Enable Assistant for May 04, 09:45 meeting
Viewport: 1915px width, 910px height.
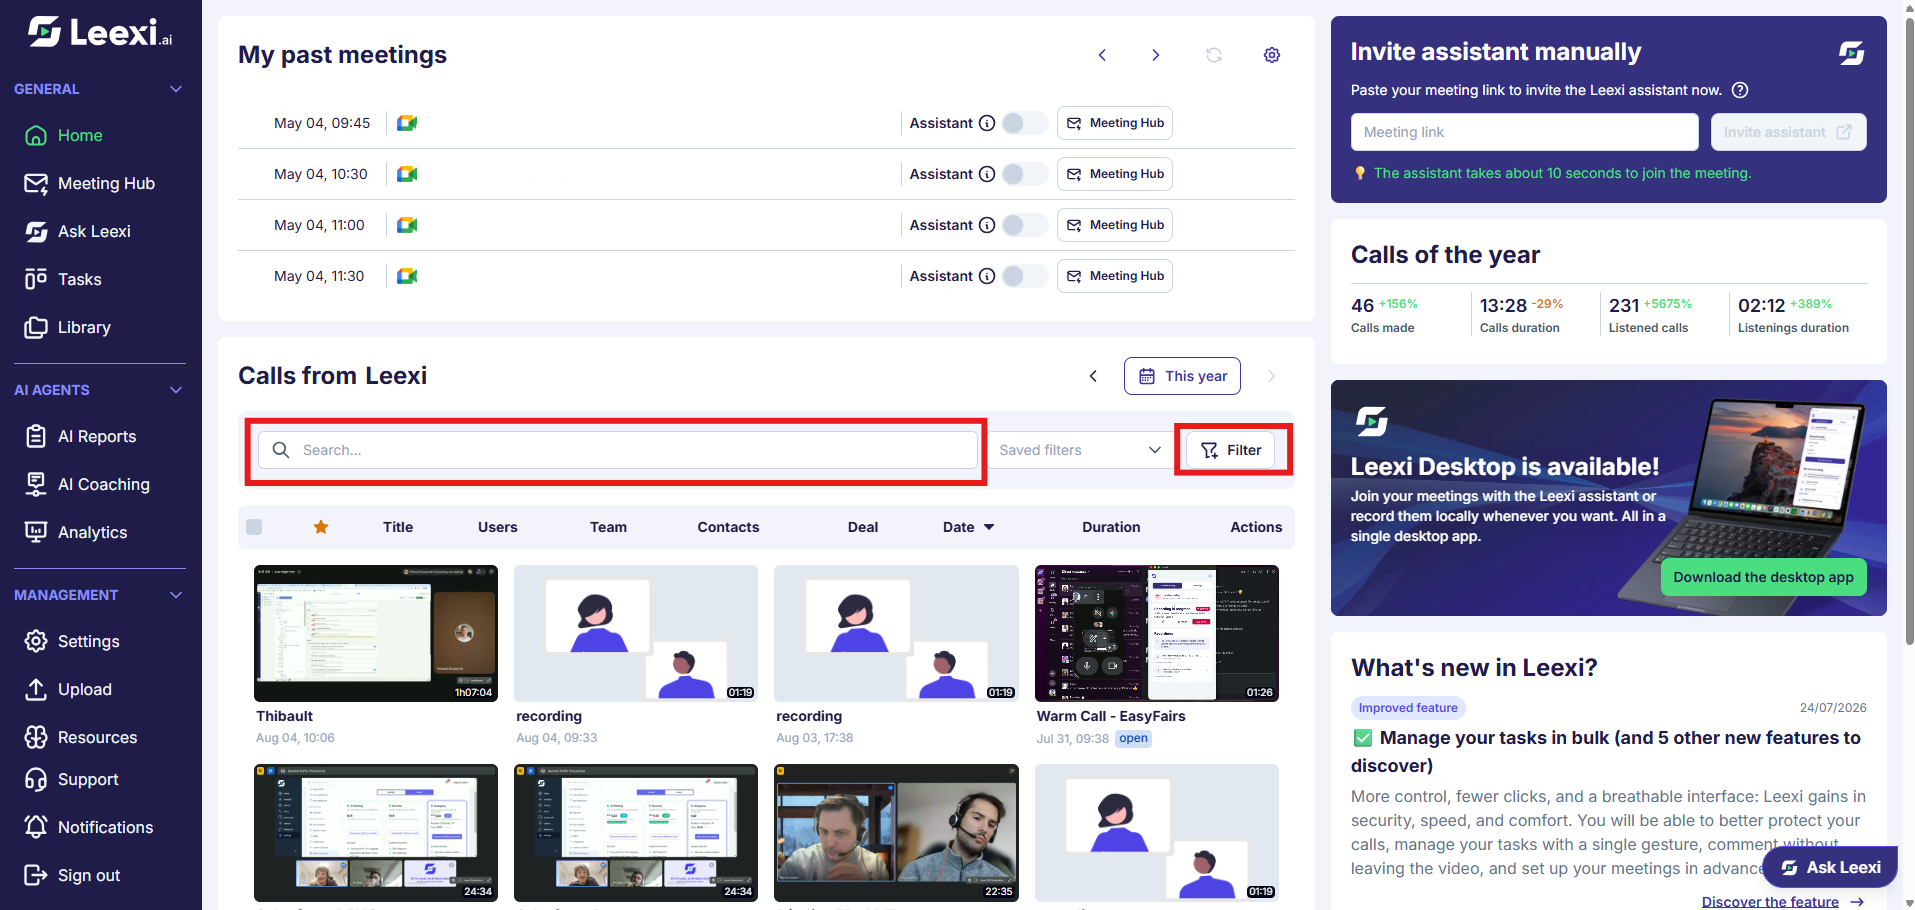coord(1024,123)
